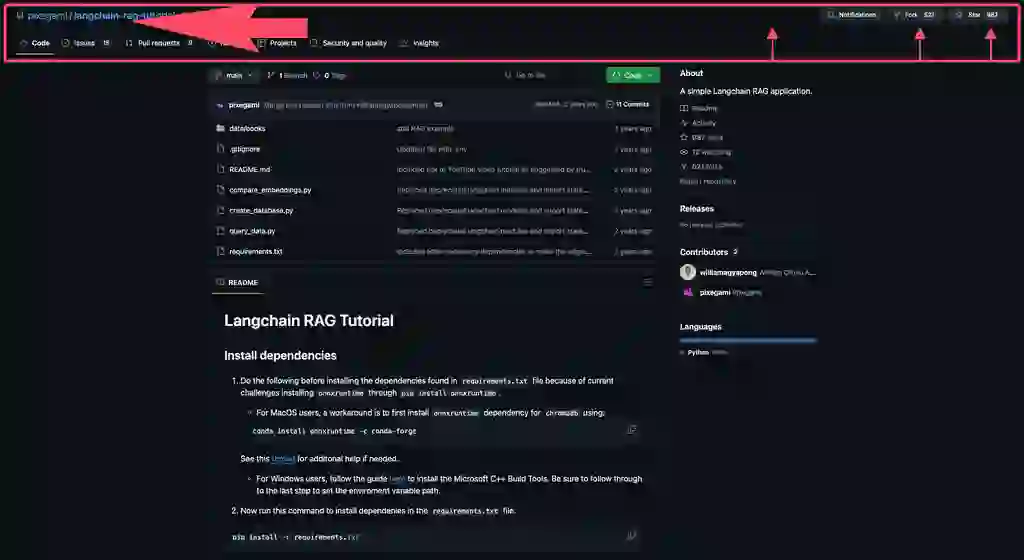Open the Issues tab

pos(86,43)
